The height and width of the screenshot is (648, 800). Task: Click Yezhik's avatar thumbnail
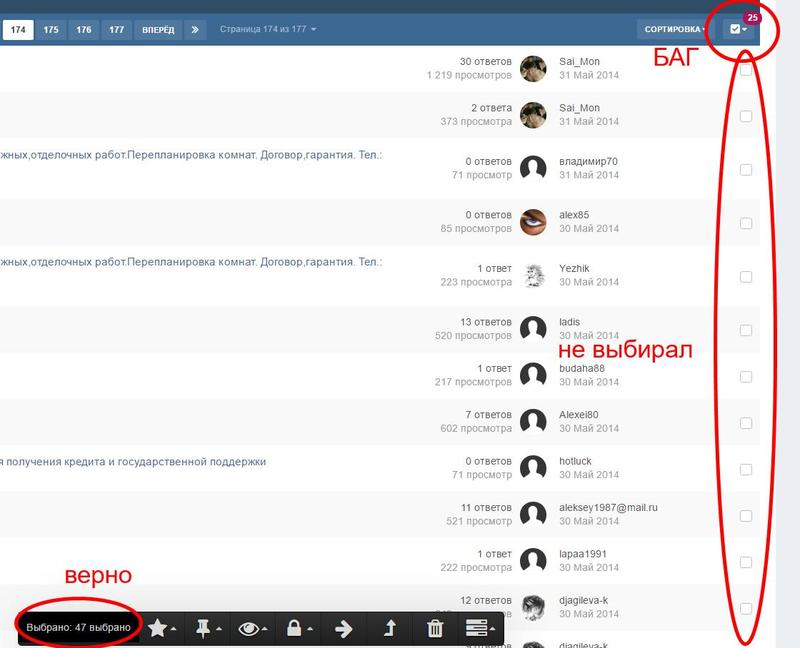534,276
